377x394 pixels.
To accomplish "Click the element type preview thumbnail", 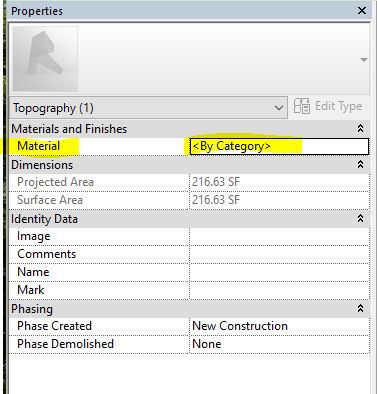I will click(45, 59).
